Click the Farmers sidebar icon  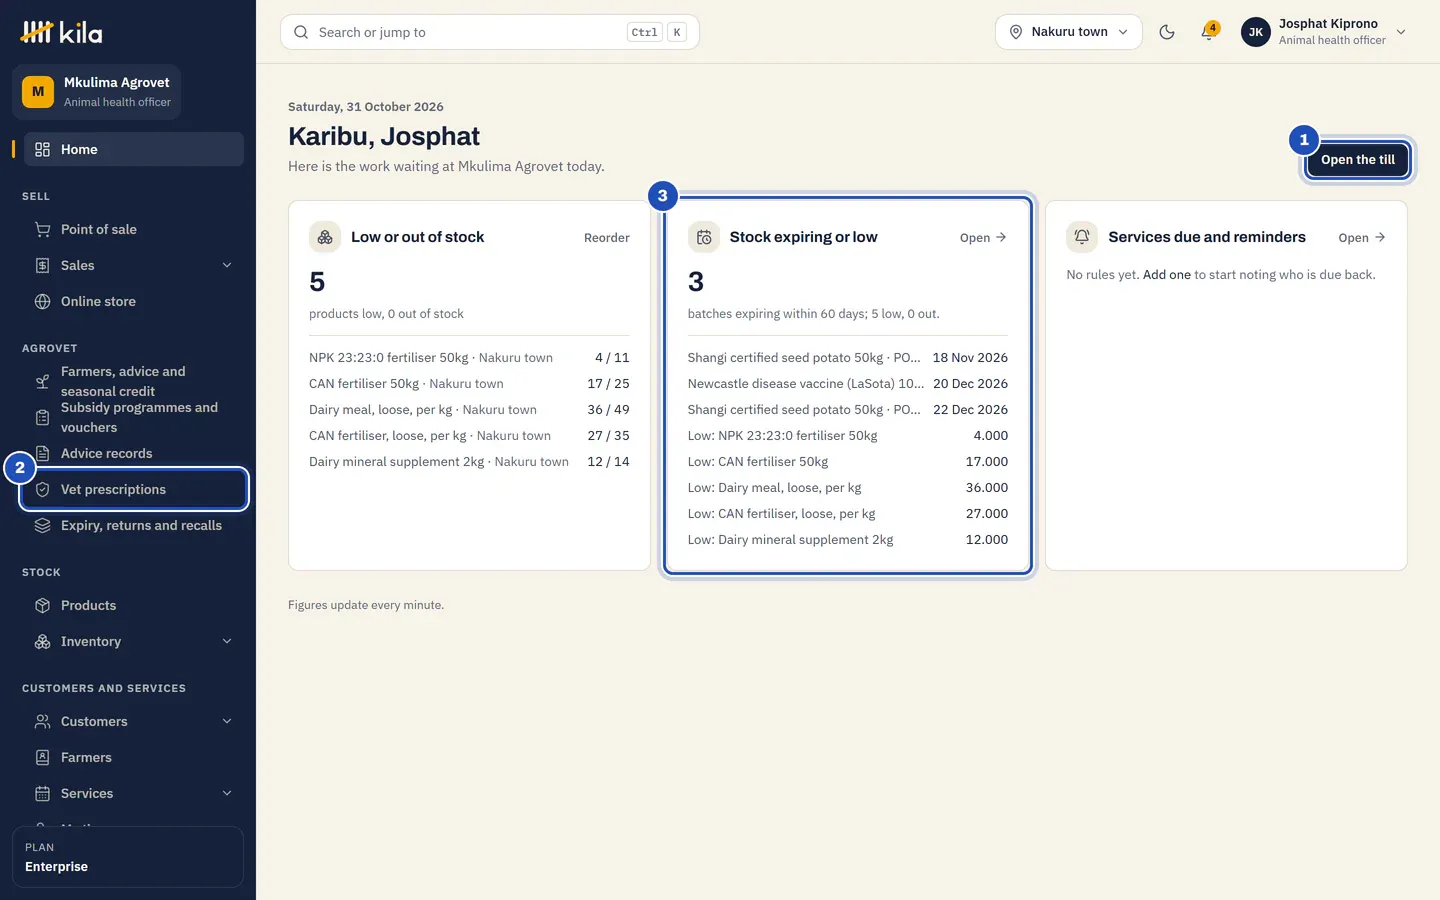click(x=42, y=757)
